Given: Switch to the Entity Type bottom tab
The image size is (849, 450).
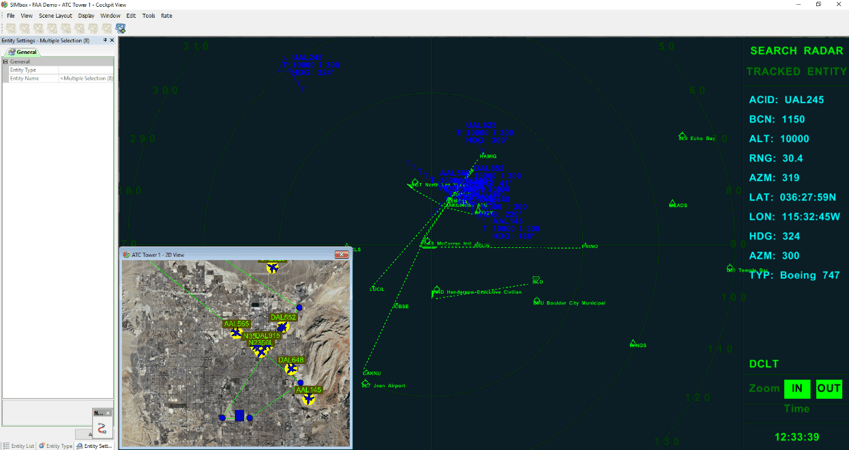Looking at the screenshot, I should tap(56, 445).
